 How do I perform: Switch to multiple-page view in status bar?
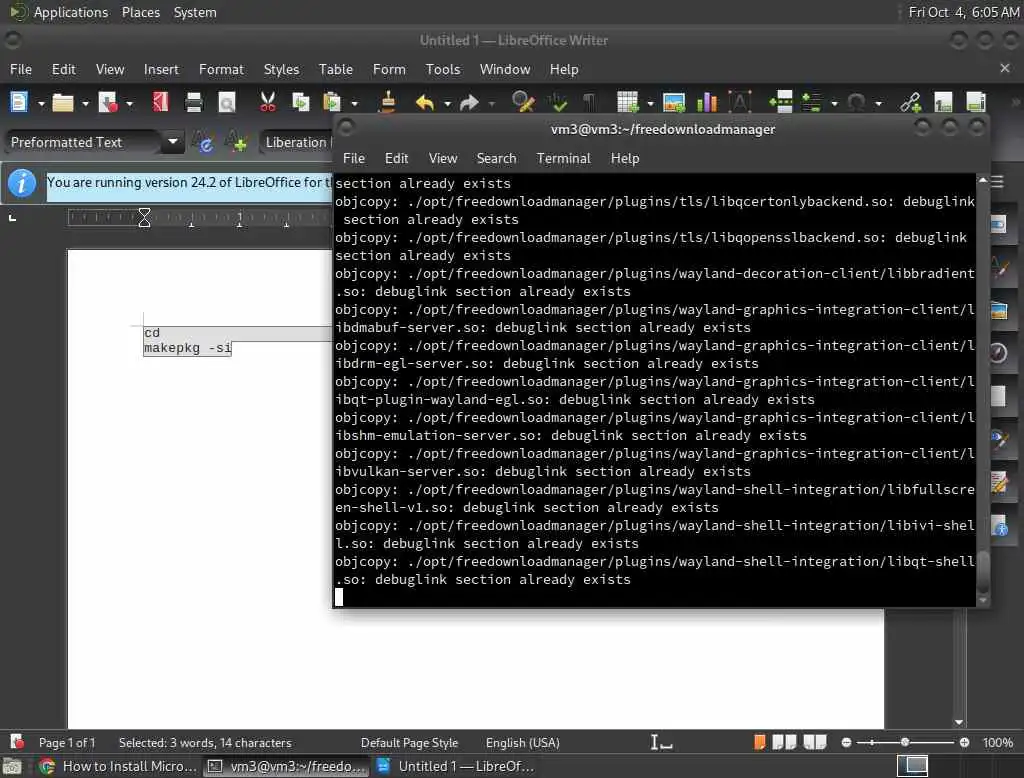click(784, 742)
